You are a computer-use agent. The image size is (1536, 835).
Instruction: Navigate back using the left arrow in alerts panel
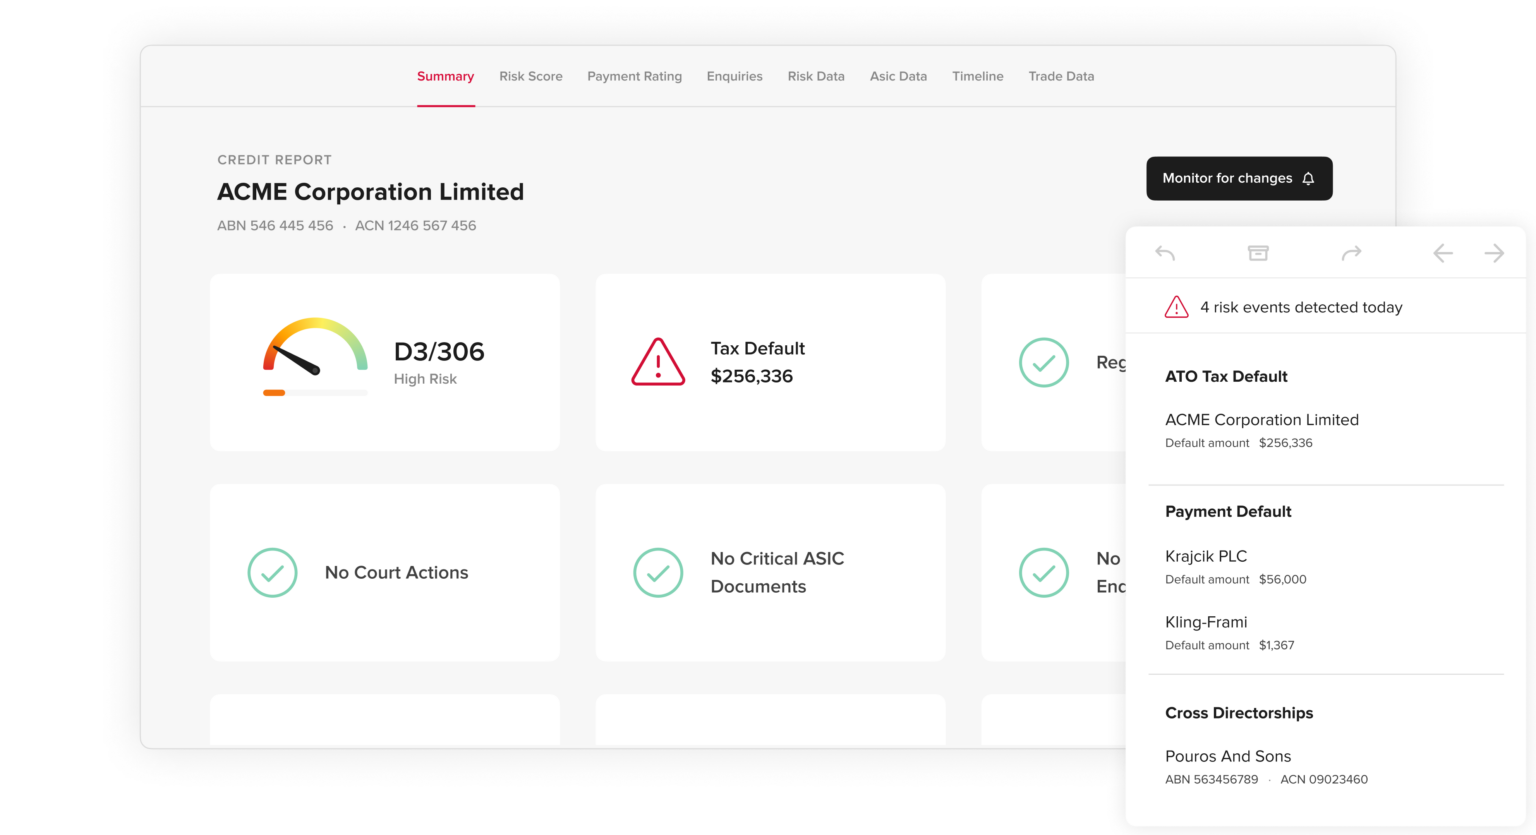click(x=1443, y=253)
